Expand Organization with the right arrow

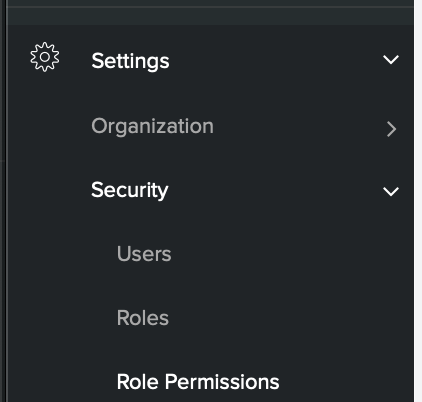391,129
